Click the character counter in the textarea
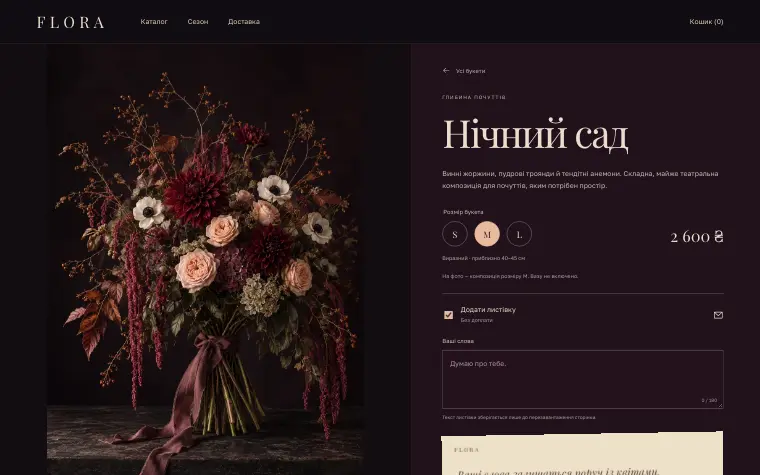Image resolution: width=760 pixels, height=475 pixels. coord(709,400)
